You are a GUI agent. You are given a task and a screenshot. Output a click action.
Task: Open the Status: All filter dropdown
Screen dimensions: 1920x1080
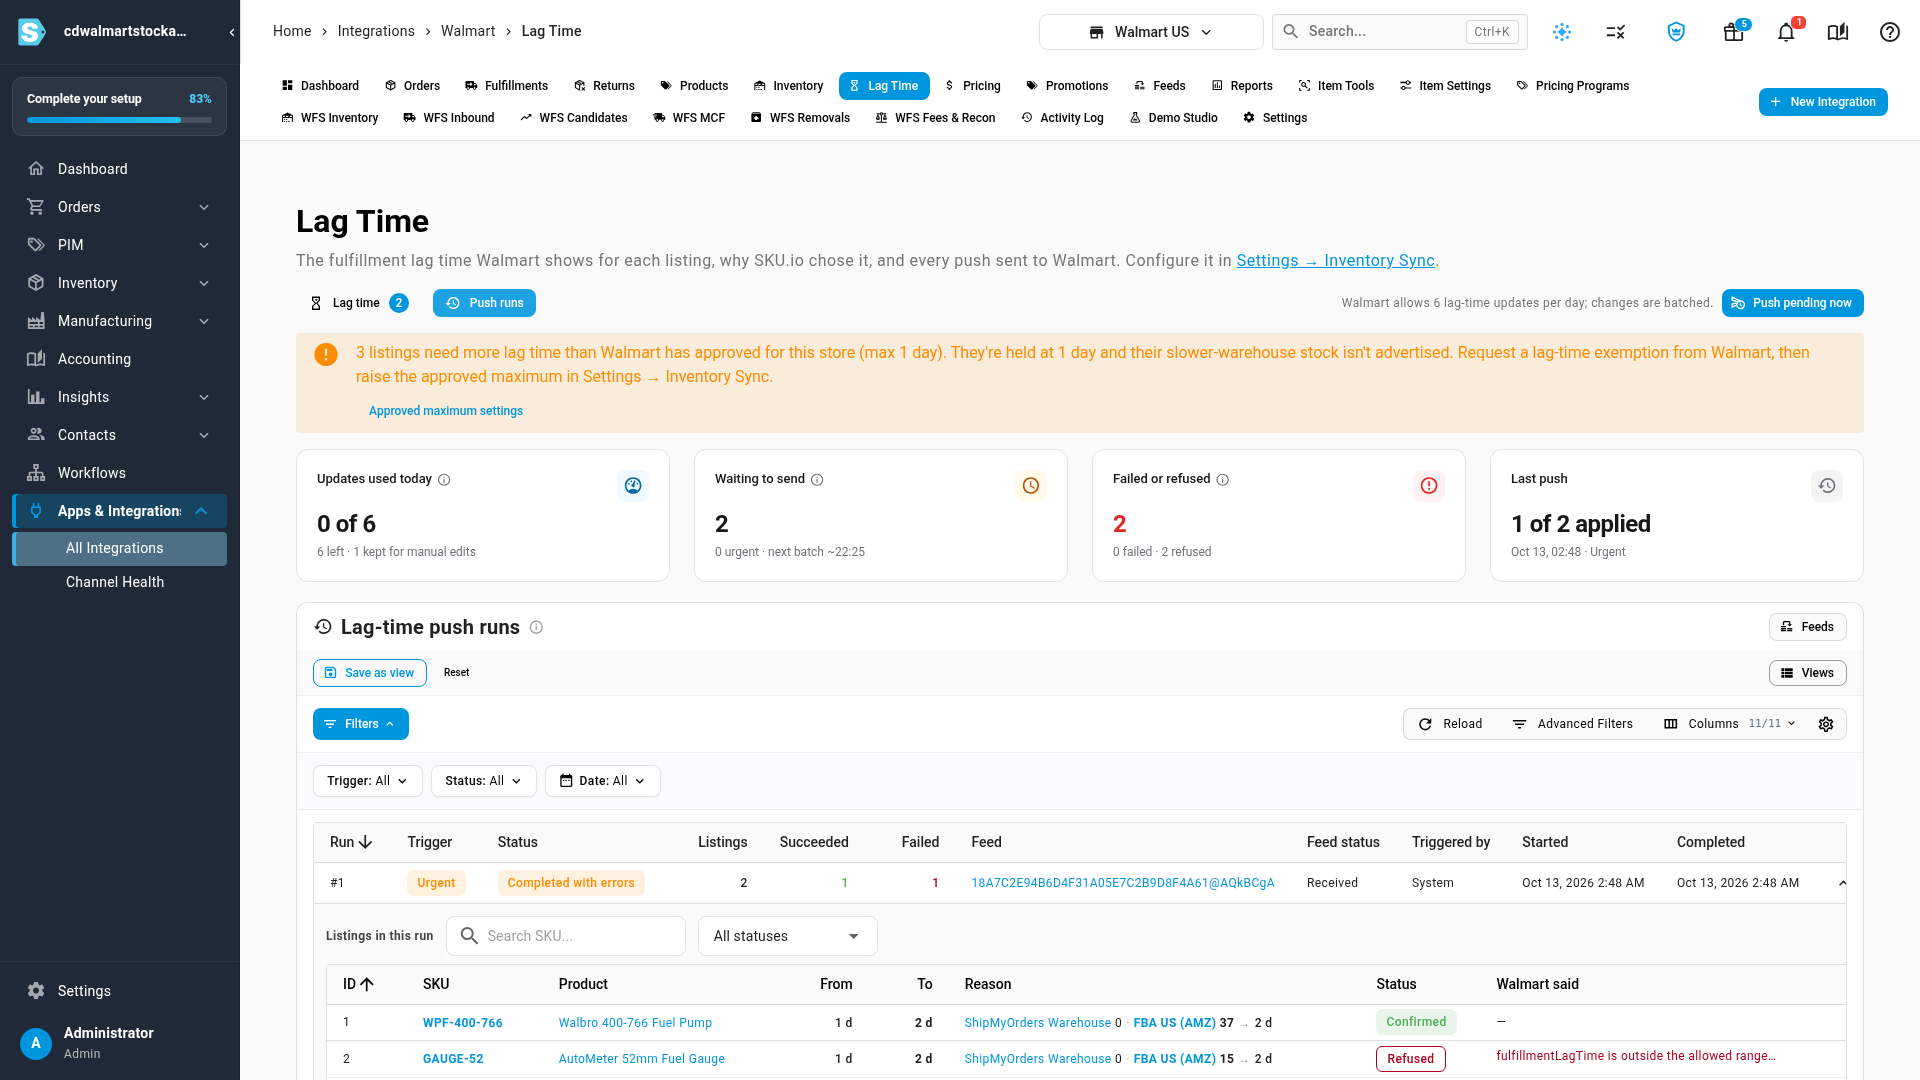(x=484, y=781)
